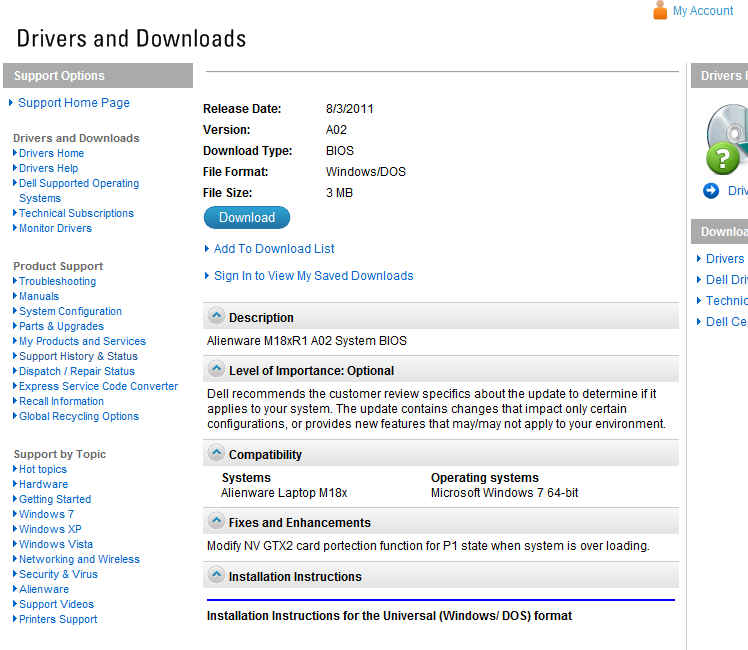Click the Drivers and Downloads page title
The image size is (748, 650).
click(x=131, y=39)
